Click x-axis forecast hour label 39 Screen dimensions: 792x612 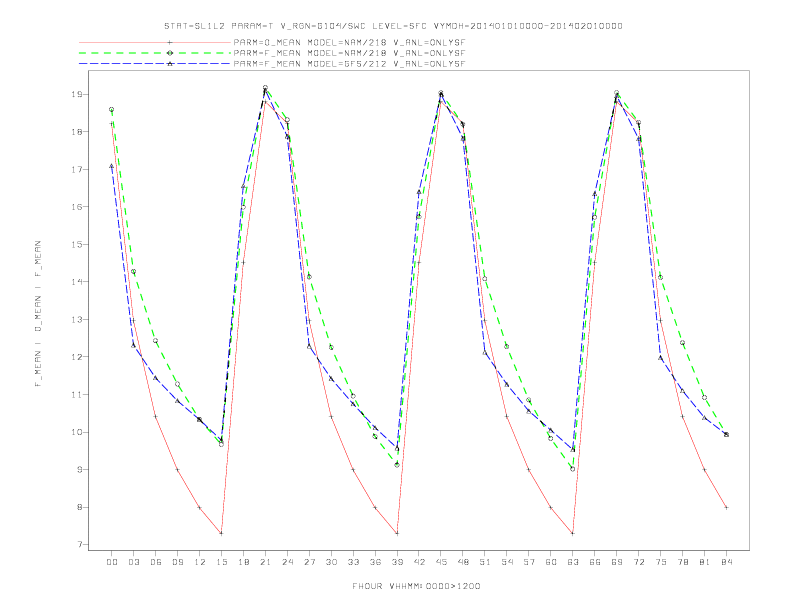[397, 562]
